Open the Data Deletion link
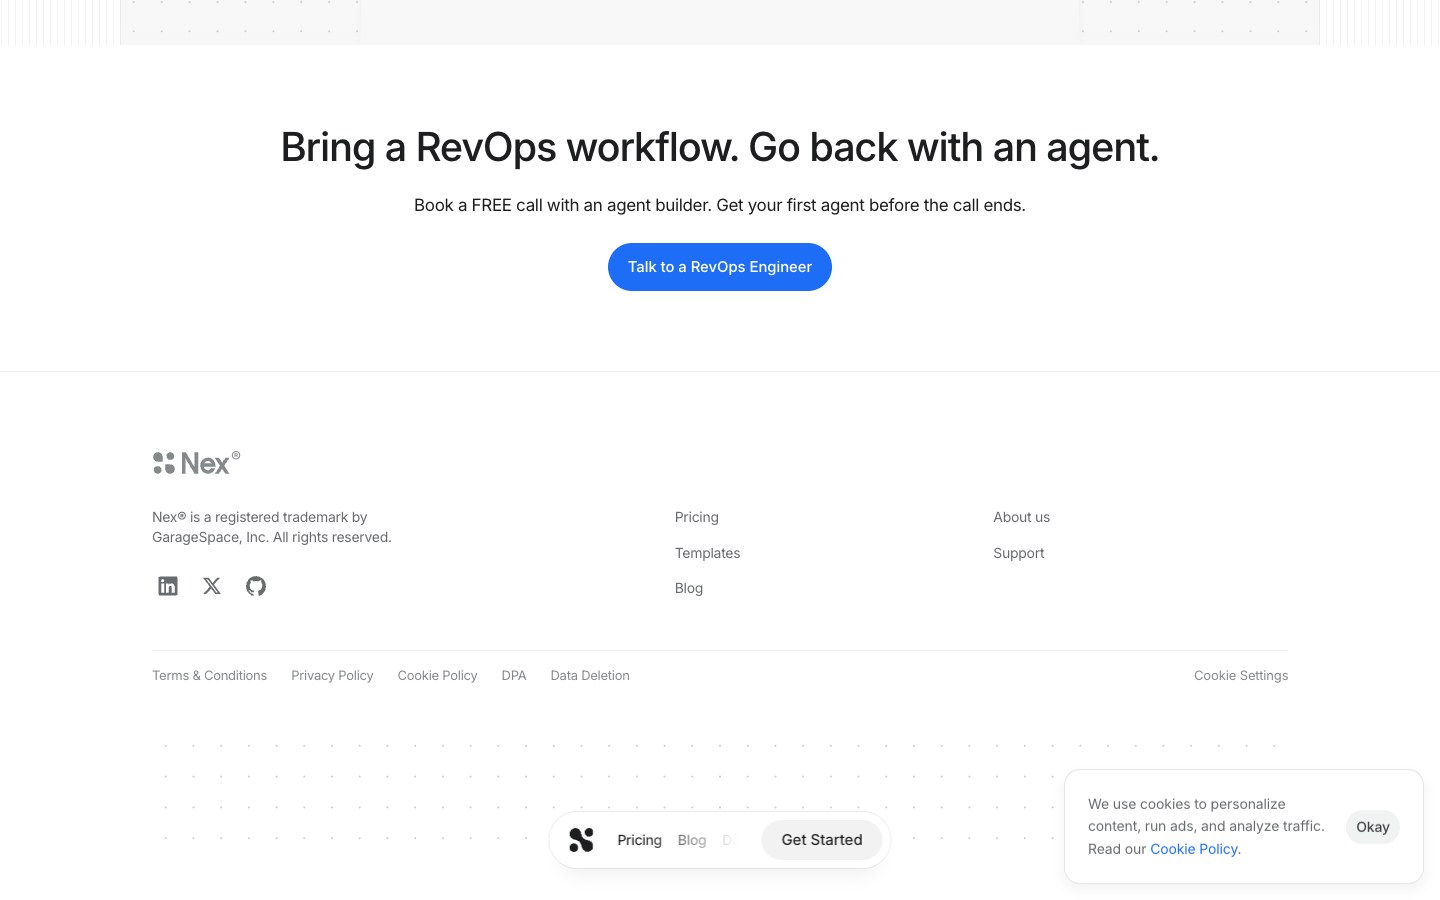 pos(590,676)
